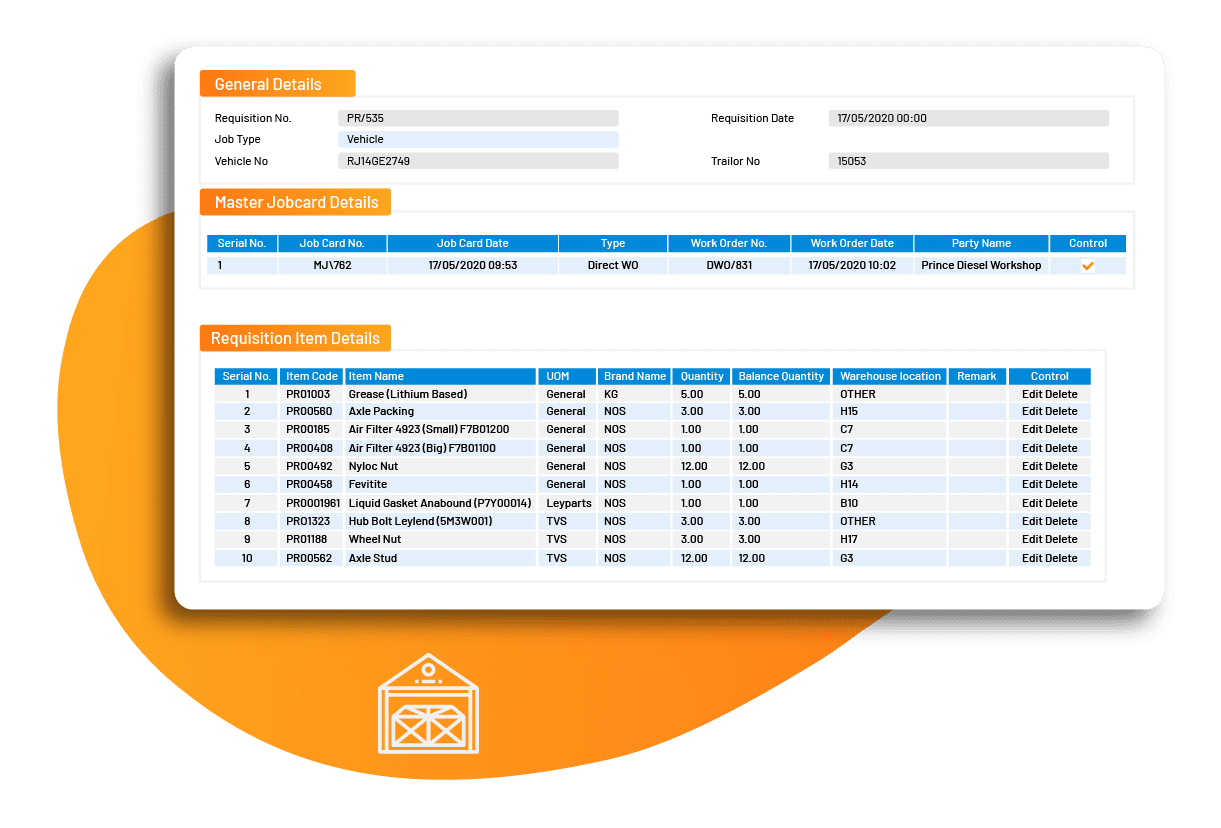
Task: Click the warehouse icon below the card
Action: [428, 704]
